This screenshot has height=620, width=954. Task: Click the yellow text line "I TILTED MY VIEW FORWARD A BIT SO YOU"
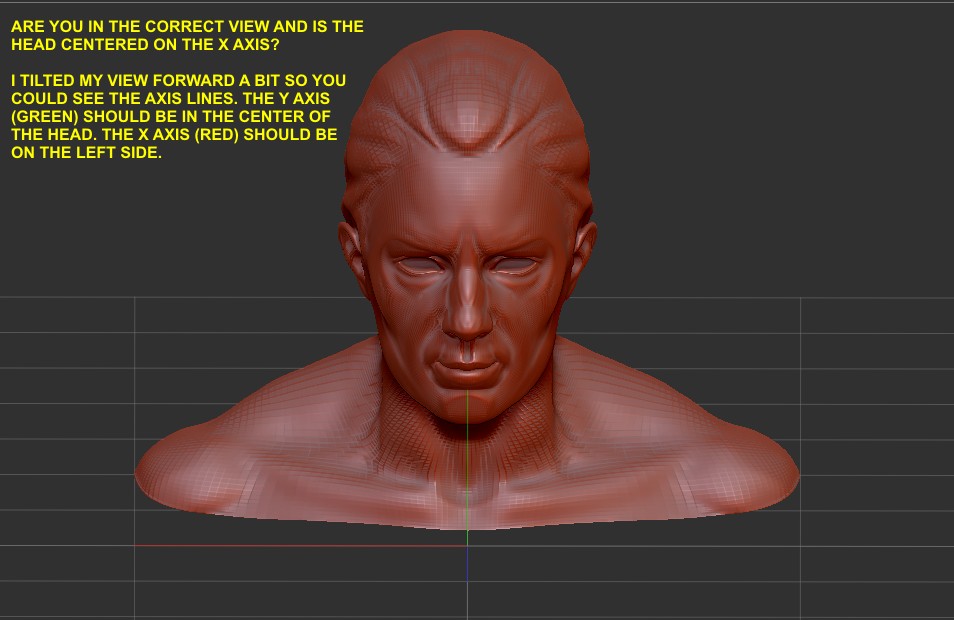click(178, 80)
